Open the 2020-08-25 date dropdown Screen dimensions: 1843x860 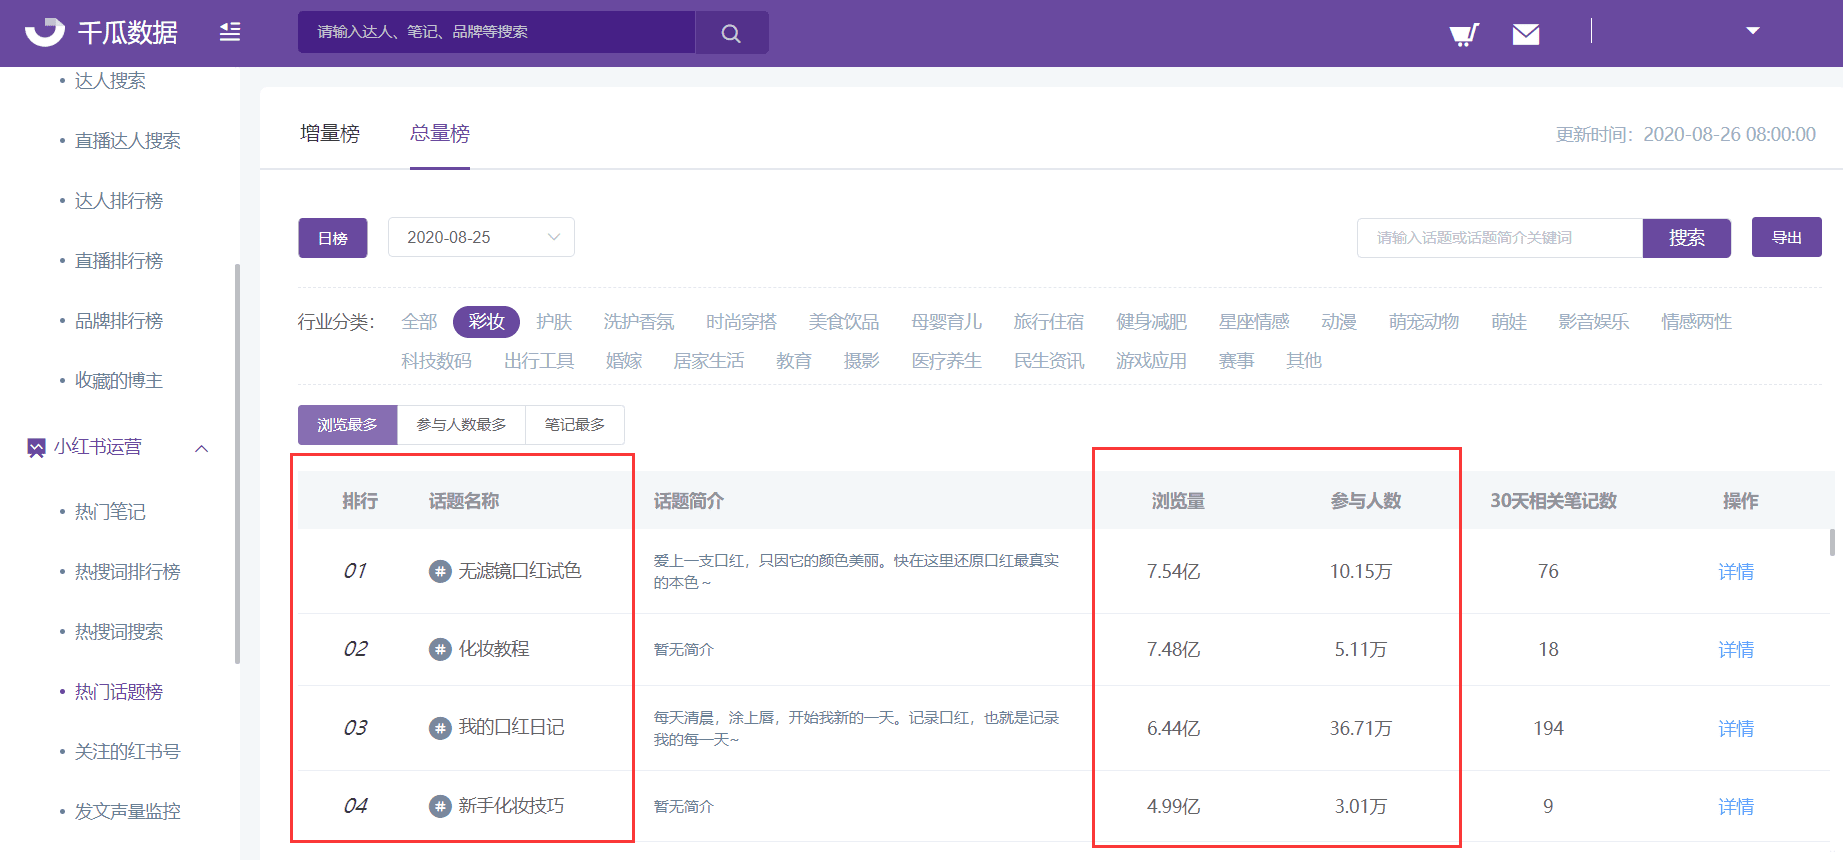(481, 237)
